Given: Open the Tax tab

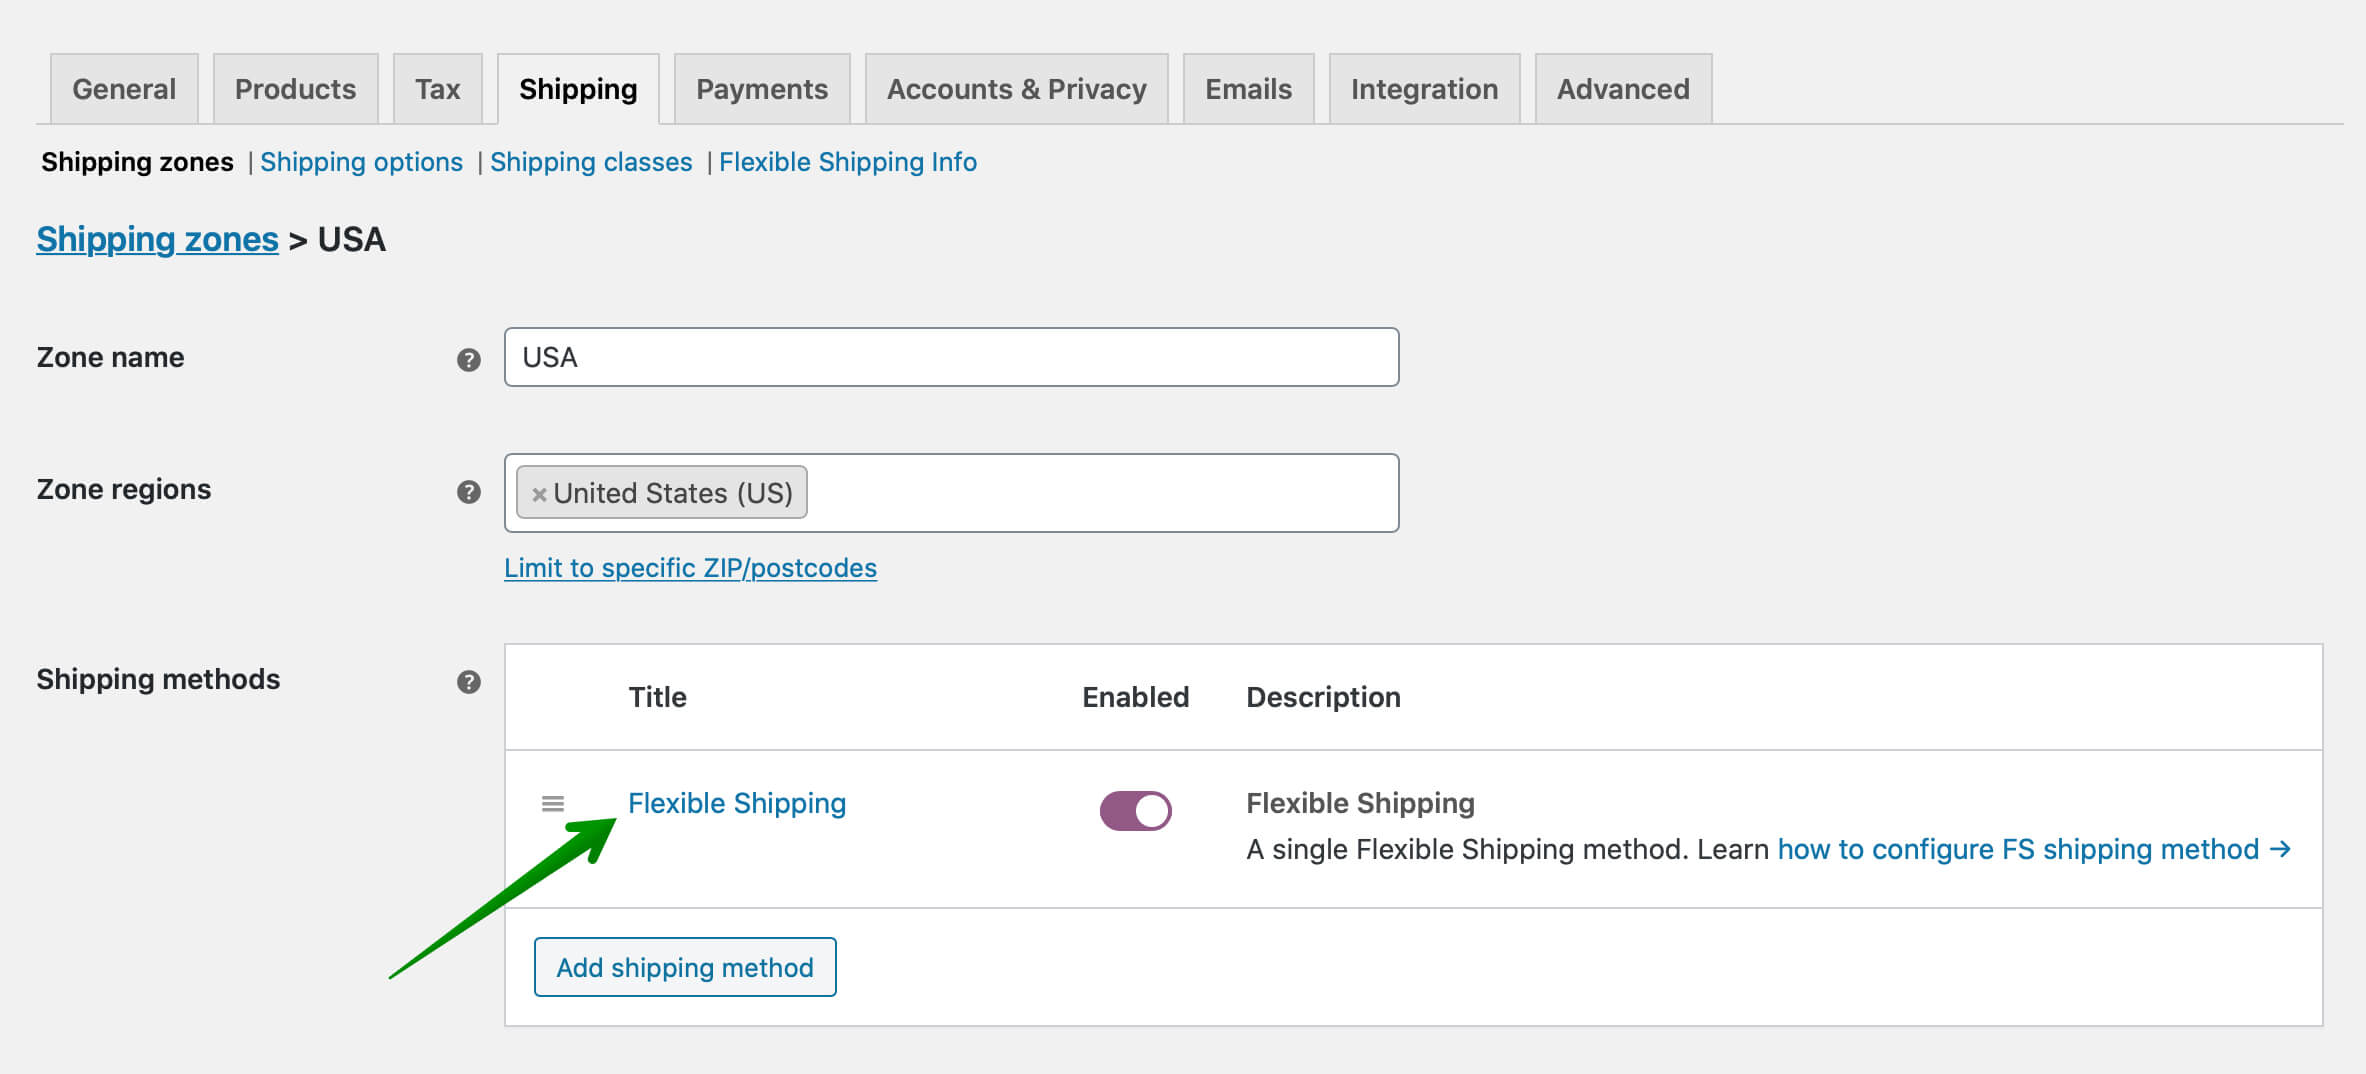Looking at the screenshot, I should click(437, 89).
